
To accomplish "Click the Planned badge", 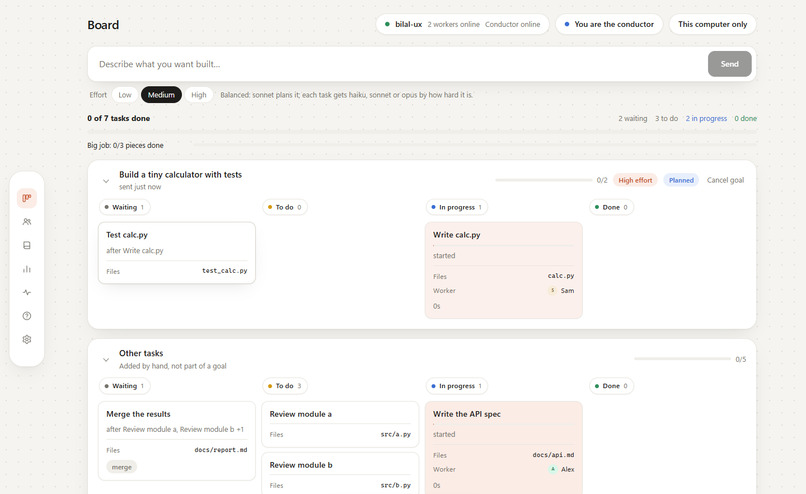I will click(681, 180).
